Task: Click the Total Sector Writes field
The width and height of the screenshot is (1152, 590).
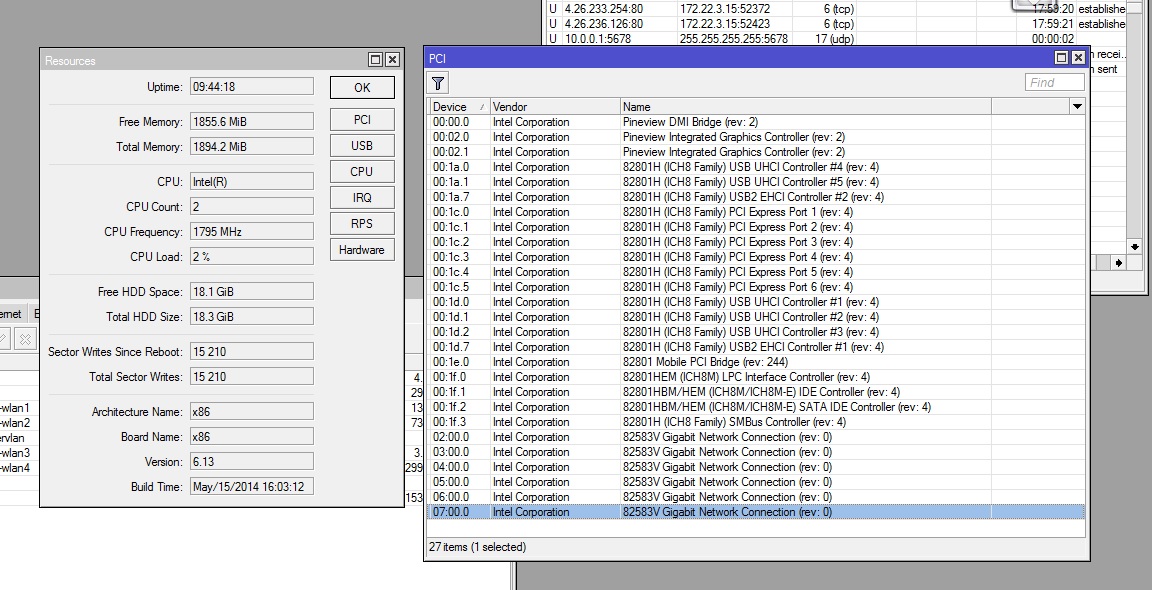Action: click(252, 377)
